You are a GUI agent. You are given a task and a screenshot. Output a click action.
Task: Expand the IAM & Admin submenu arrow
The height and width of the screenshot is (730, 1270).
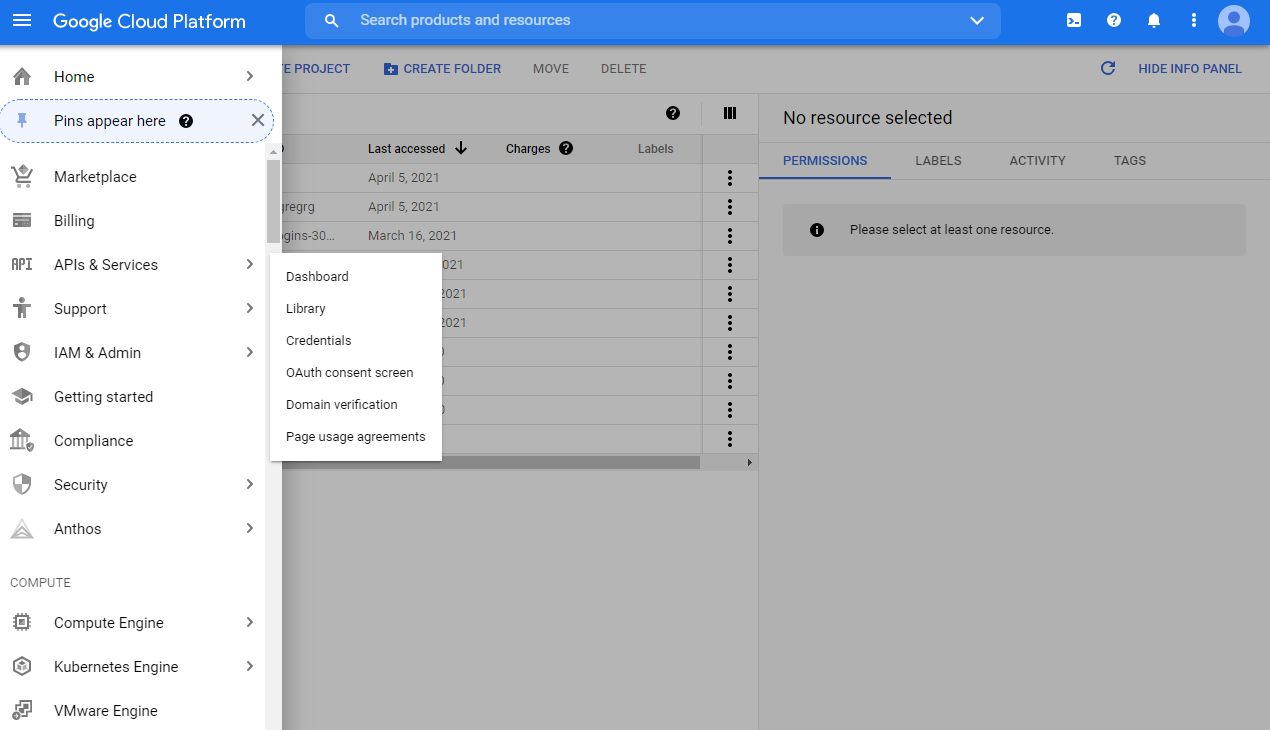point(250,353)
